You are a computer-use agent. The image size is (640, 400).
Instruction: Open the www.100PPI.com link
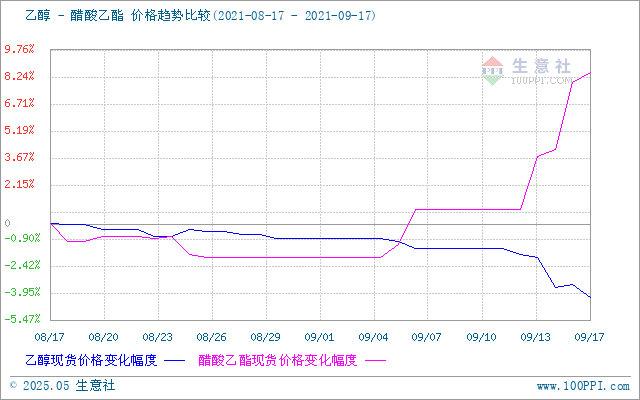(x=583, y=386)
